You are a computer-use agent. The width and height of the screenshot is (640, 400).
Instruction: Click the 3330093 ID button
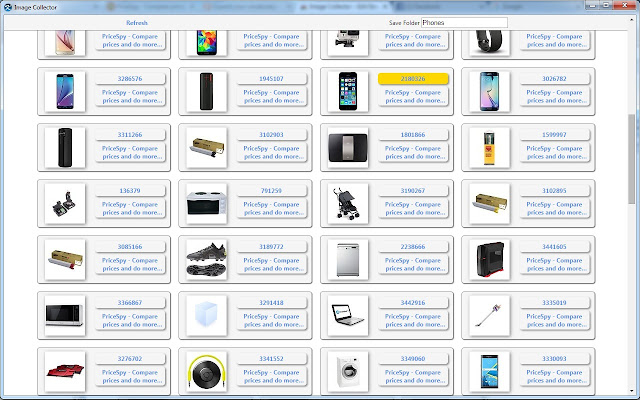(x=554, y=358)
